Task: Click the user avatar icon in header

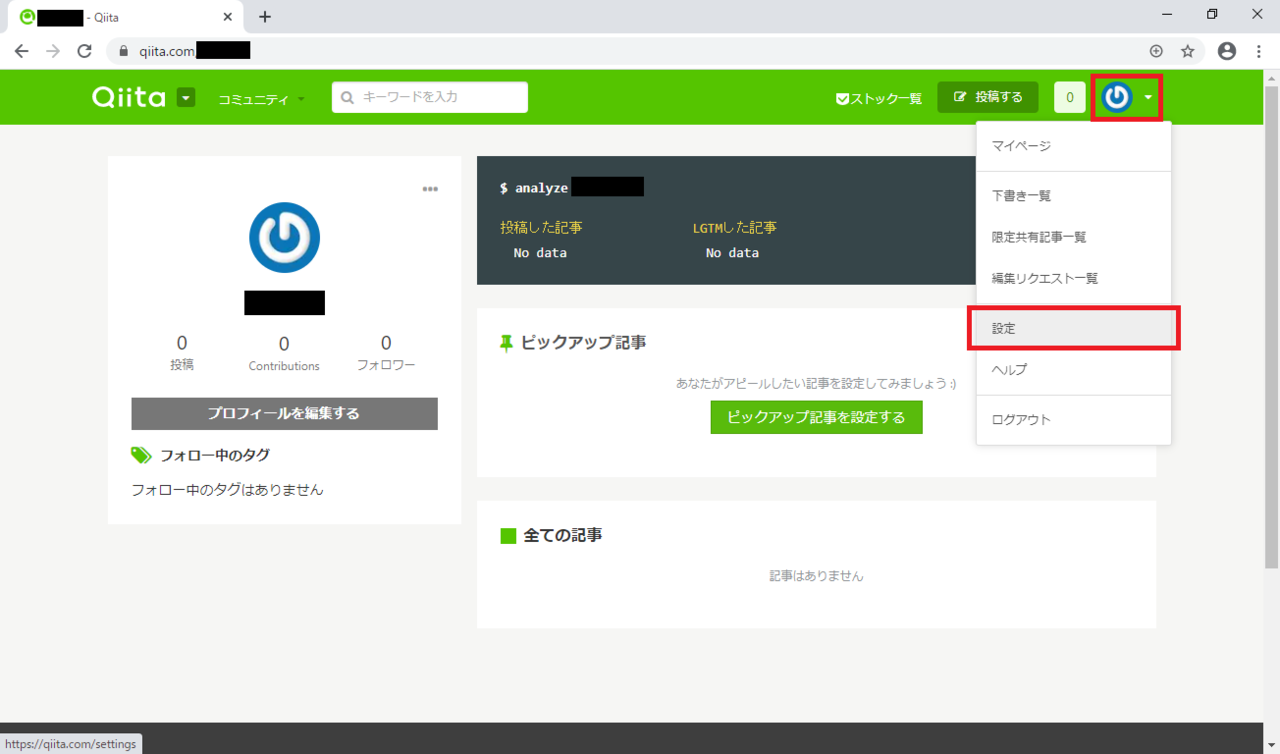Action: 1117,97
